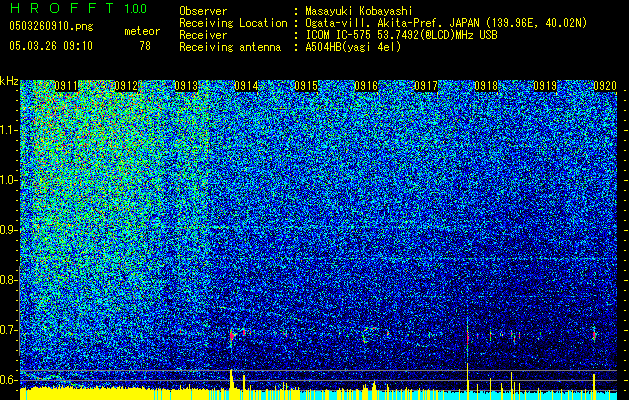Viewport: 629px width, 400px height.
Task: Click the 0912 time marker
Action: click(x=126, y=86)
